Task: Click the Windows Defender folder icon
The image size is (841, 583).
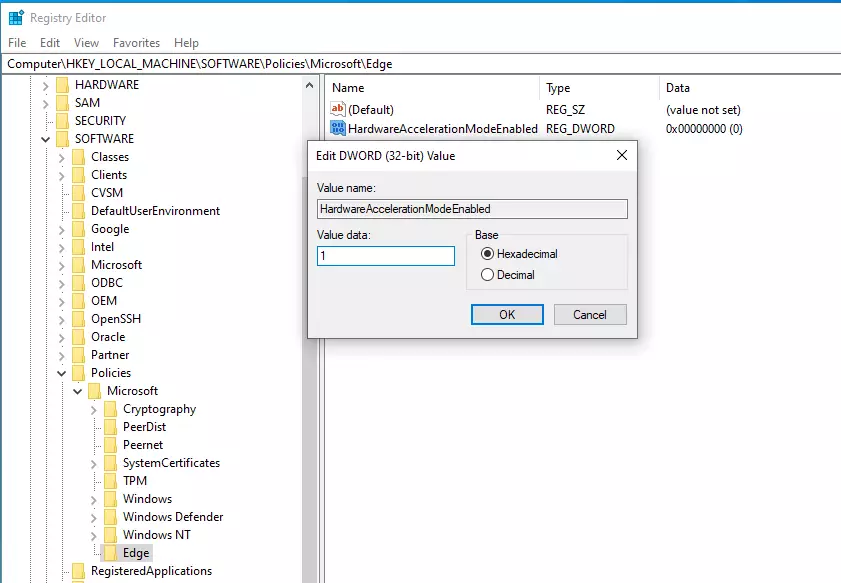Action: (x=110, y=517)
